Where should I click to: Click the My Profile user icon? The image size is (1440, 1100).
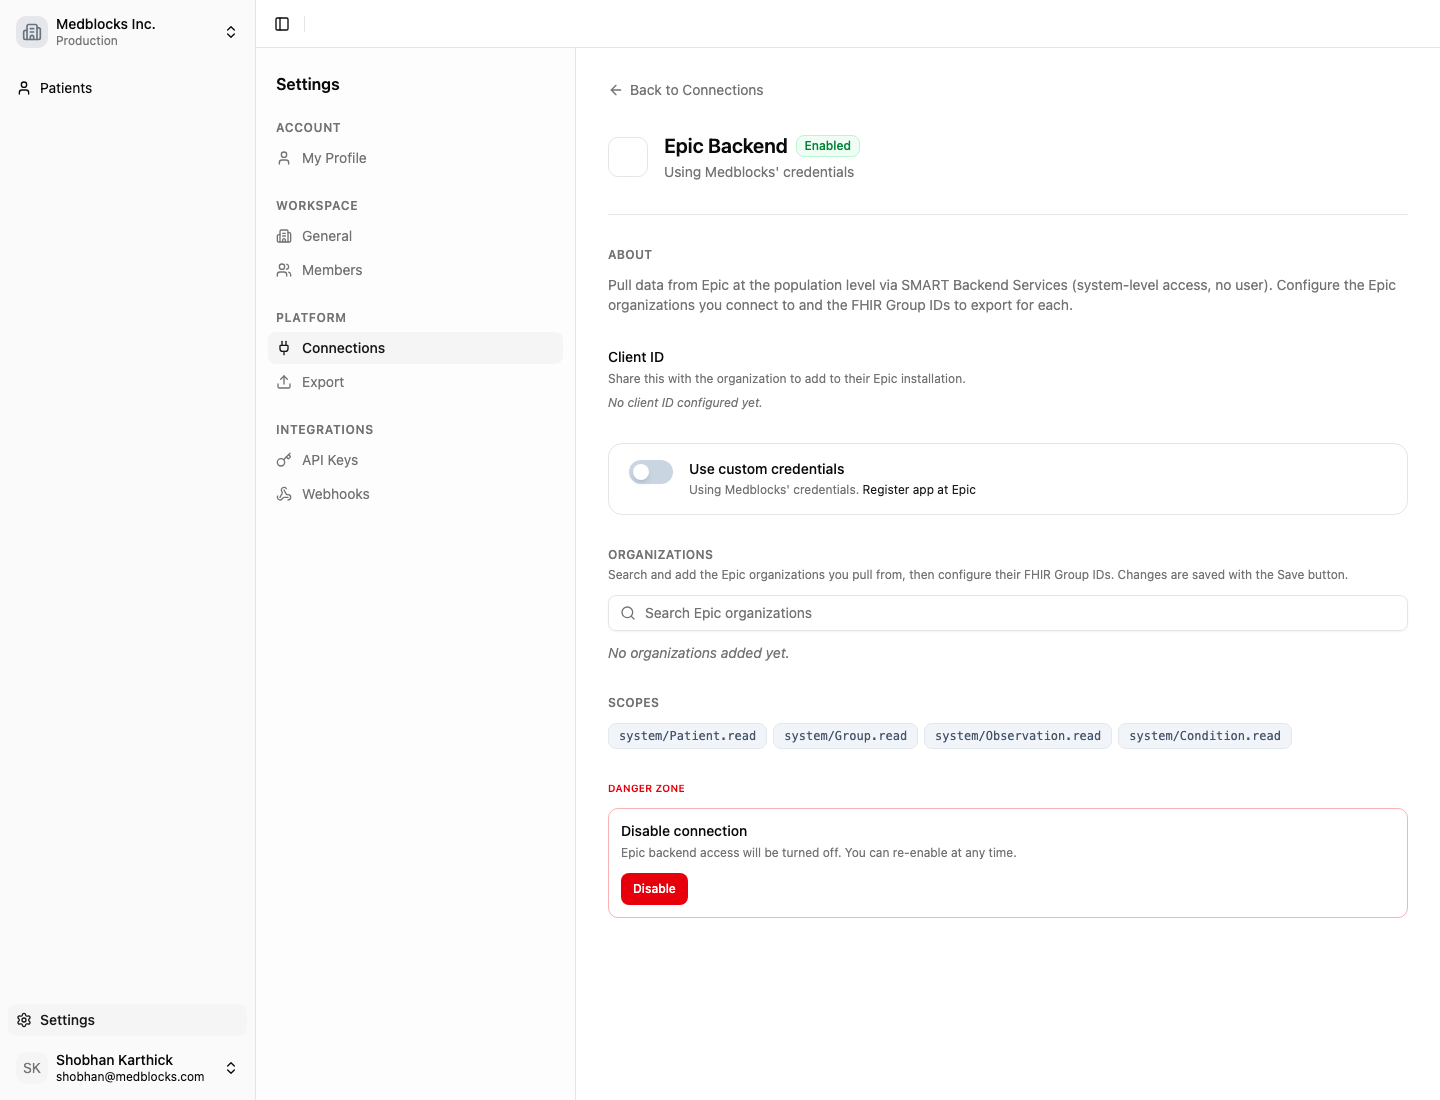tap(284, 158)
